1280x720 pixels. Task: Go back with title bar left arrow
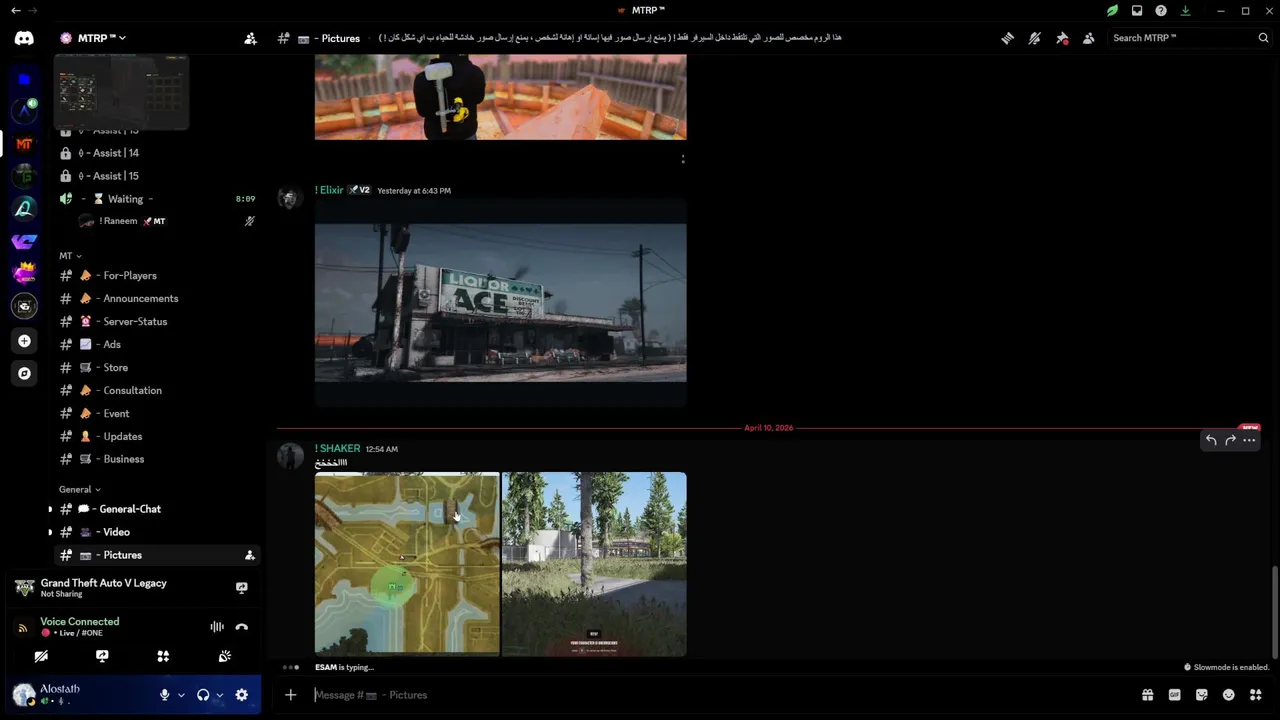[15, 10]
